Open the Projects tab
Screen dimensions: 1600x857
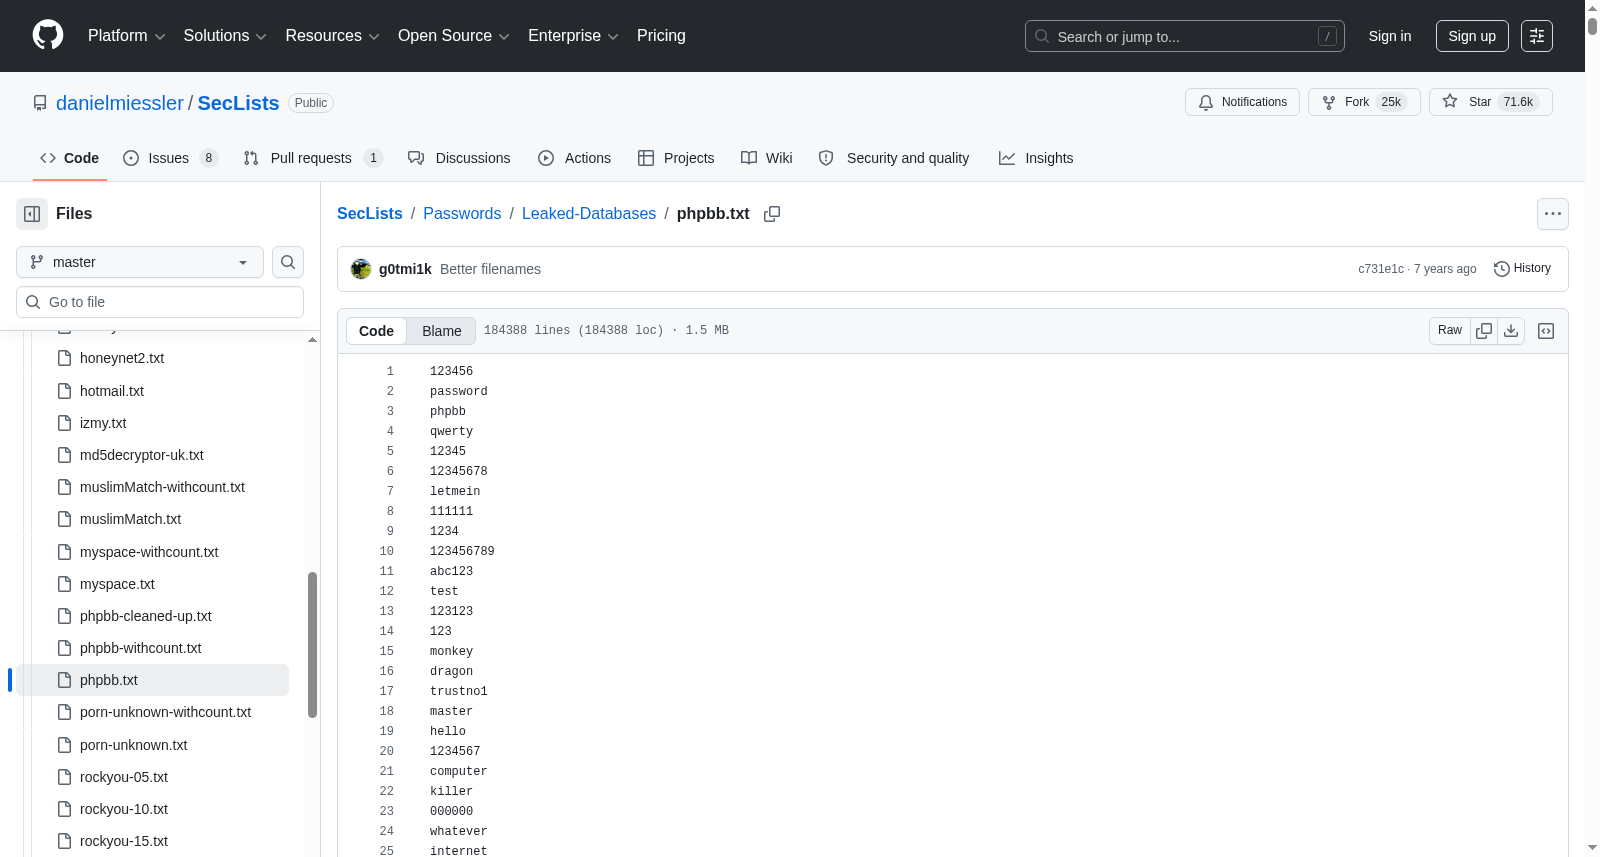coord(676,158)
